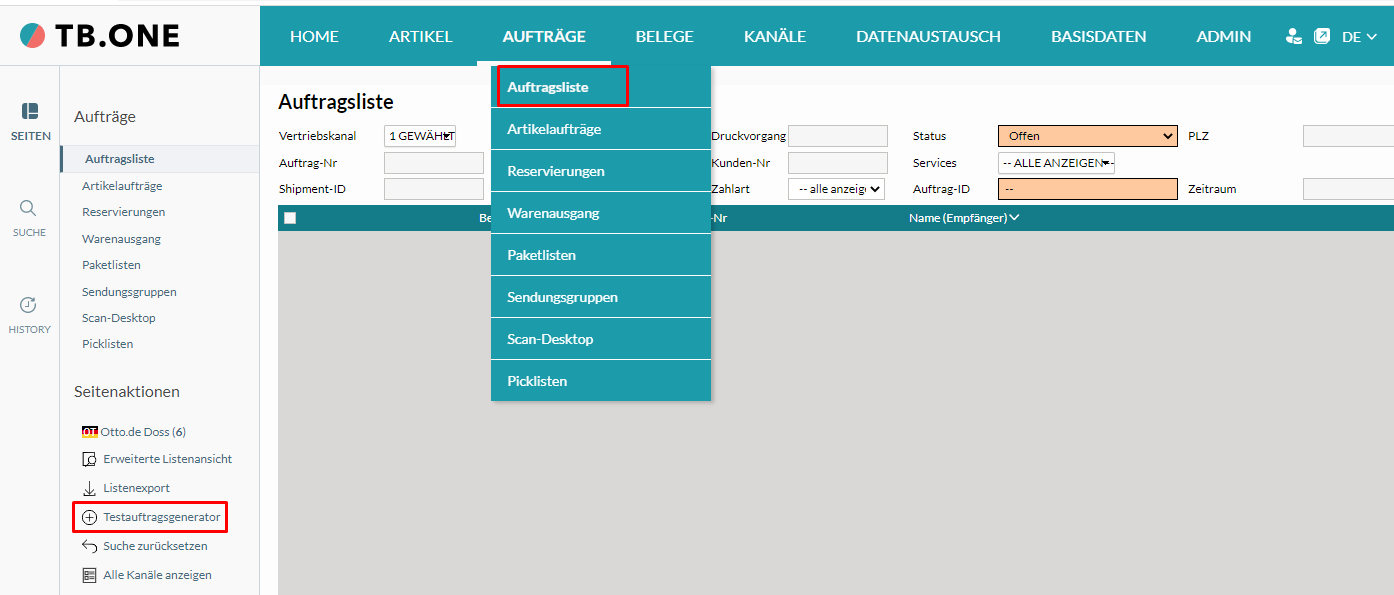Focus the PLZ input field
The width and height of the screenshot is (1394, 595).
[1348, 136]
